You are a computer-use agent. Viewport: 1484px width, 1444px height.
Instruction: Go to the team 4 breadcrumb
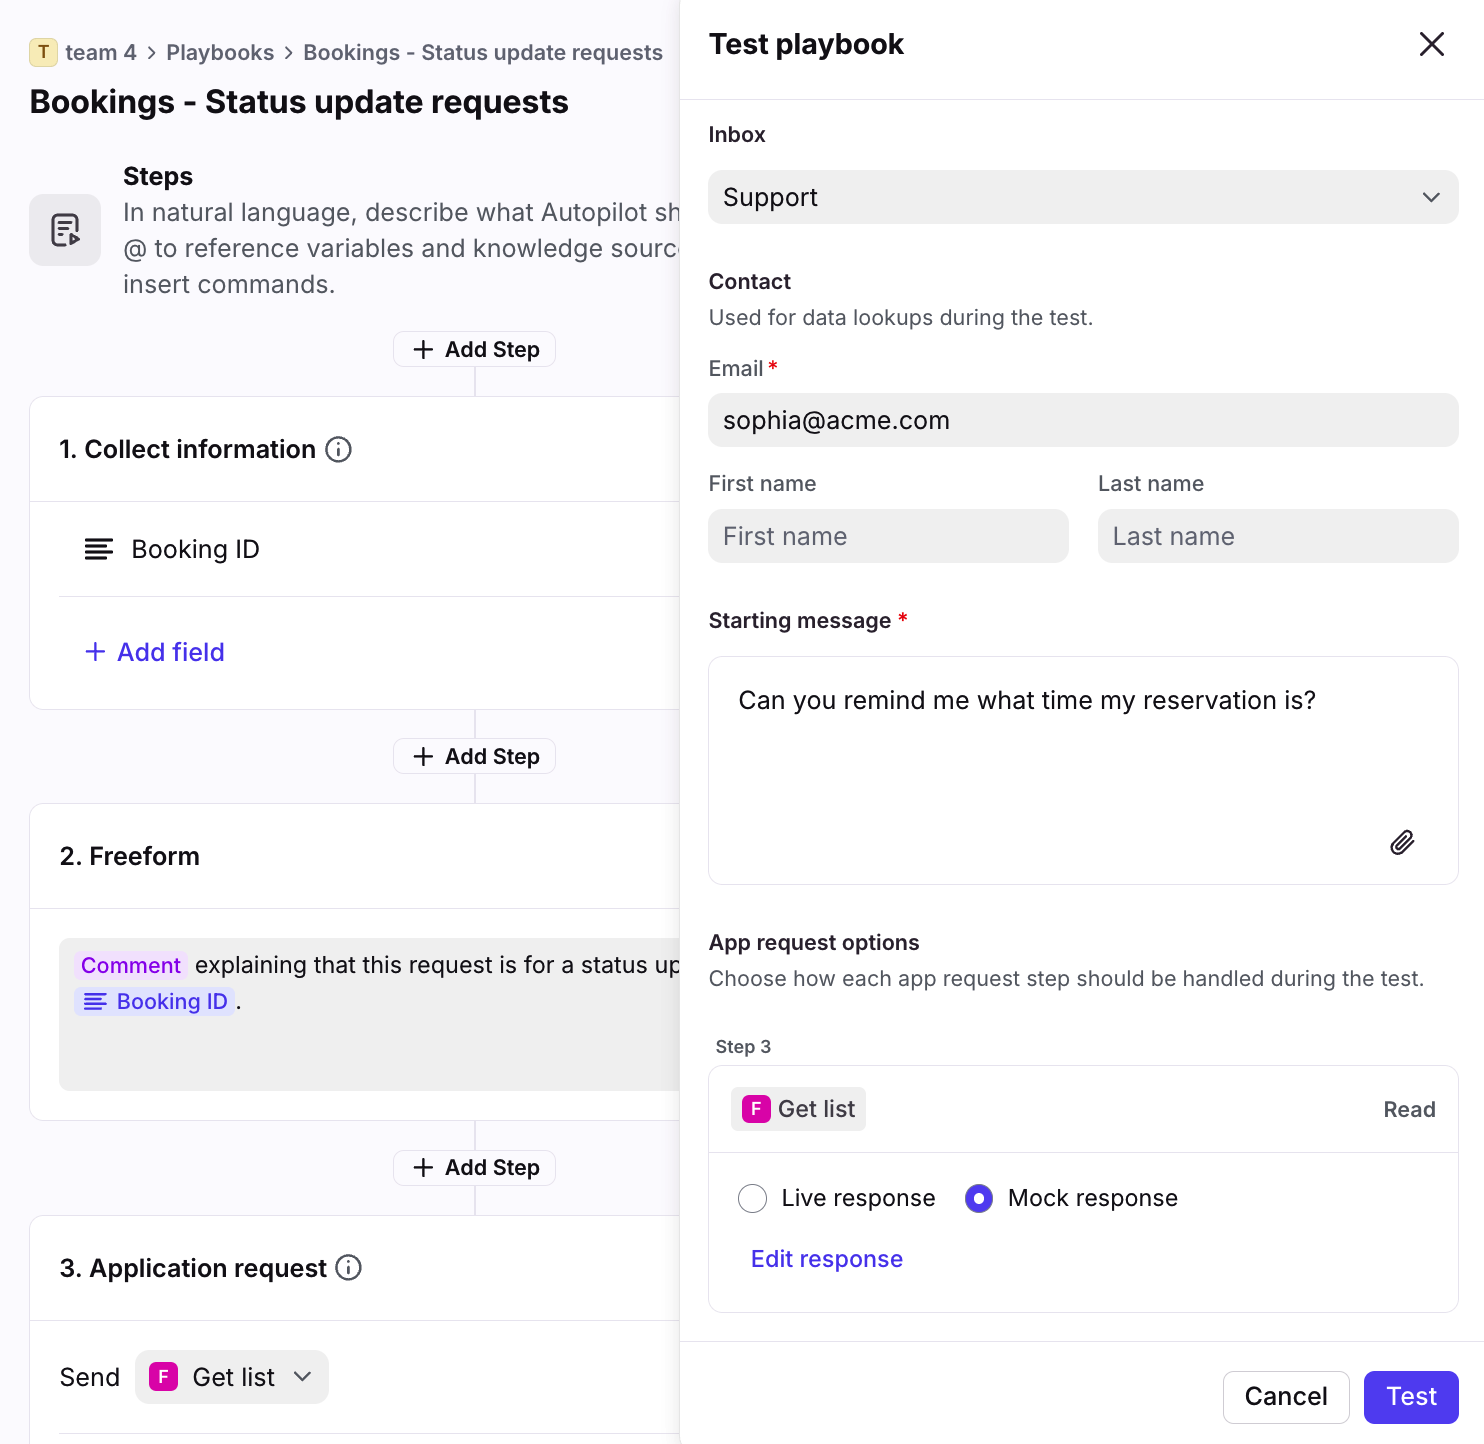[100, 52]
